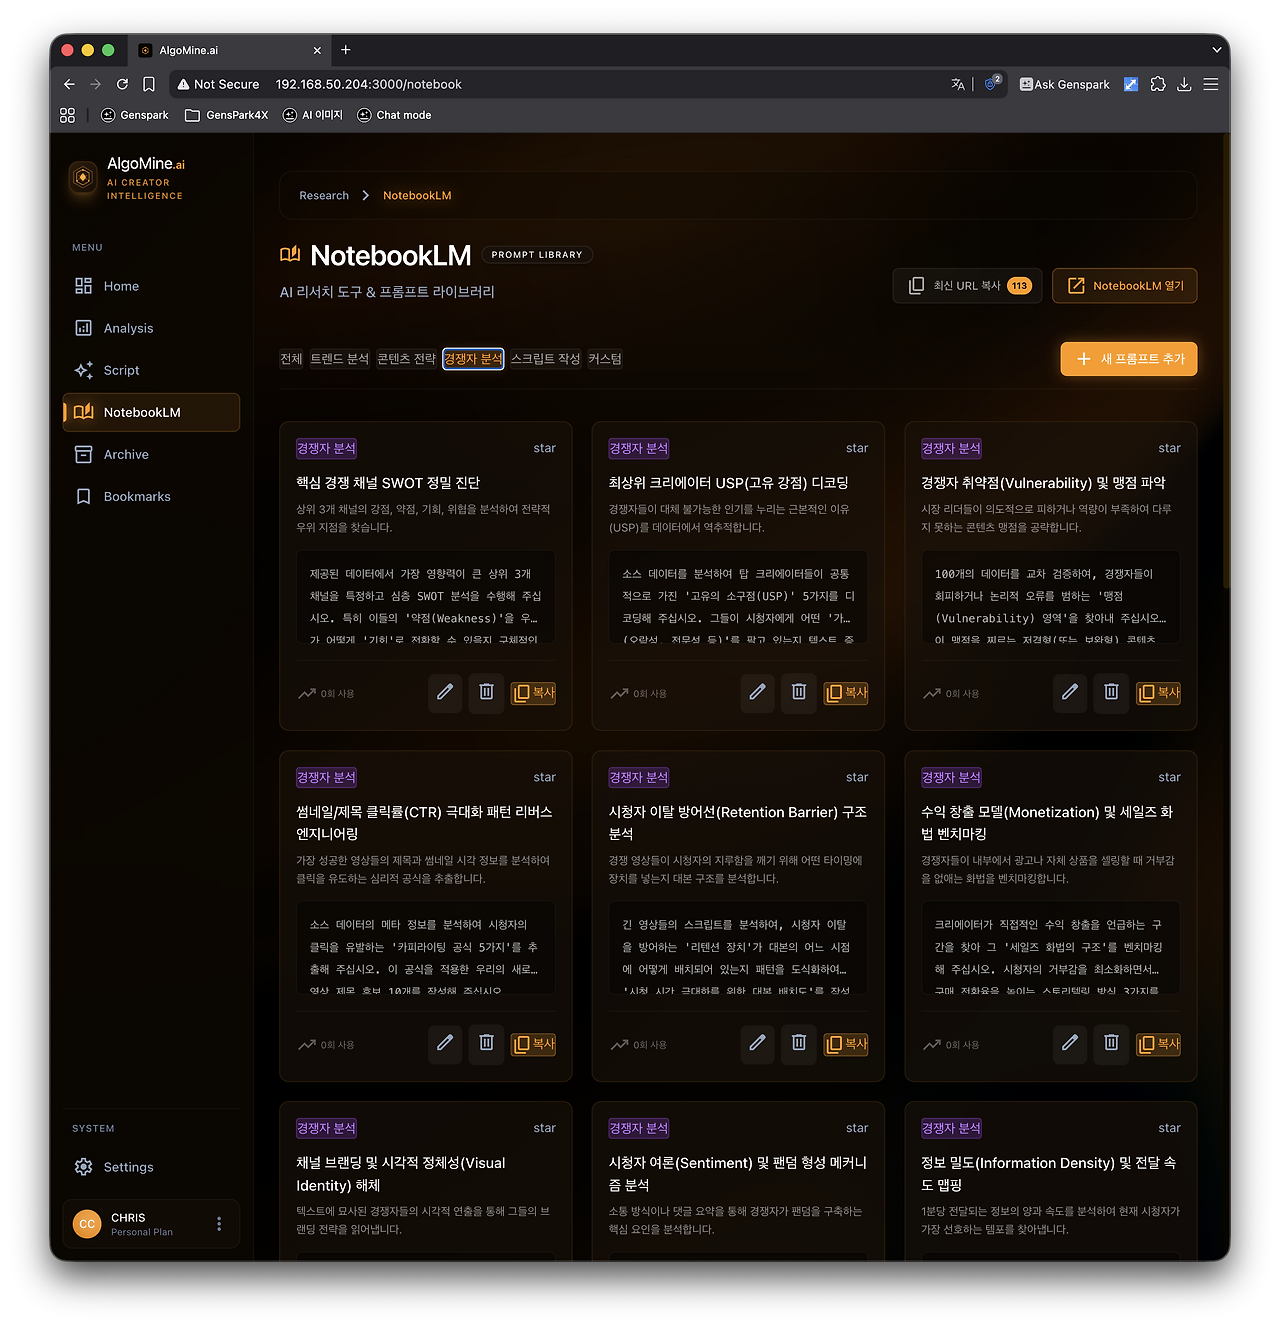Viewport: 1280px width, 1327px height.
Task: Select the NotebookLM icon in the sidebar
Action: [84, 412]
